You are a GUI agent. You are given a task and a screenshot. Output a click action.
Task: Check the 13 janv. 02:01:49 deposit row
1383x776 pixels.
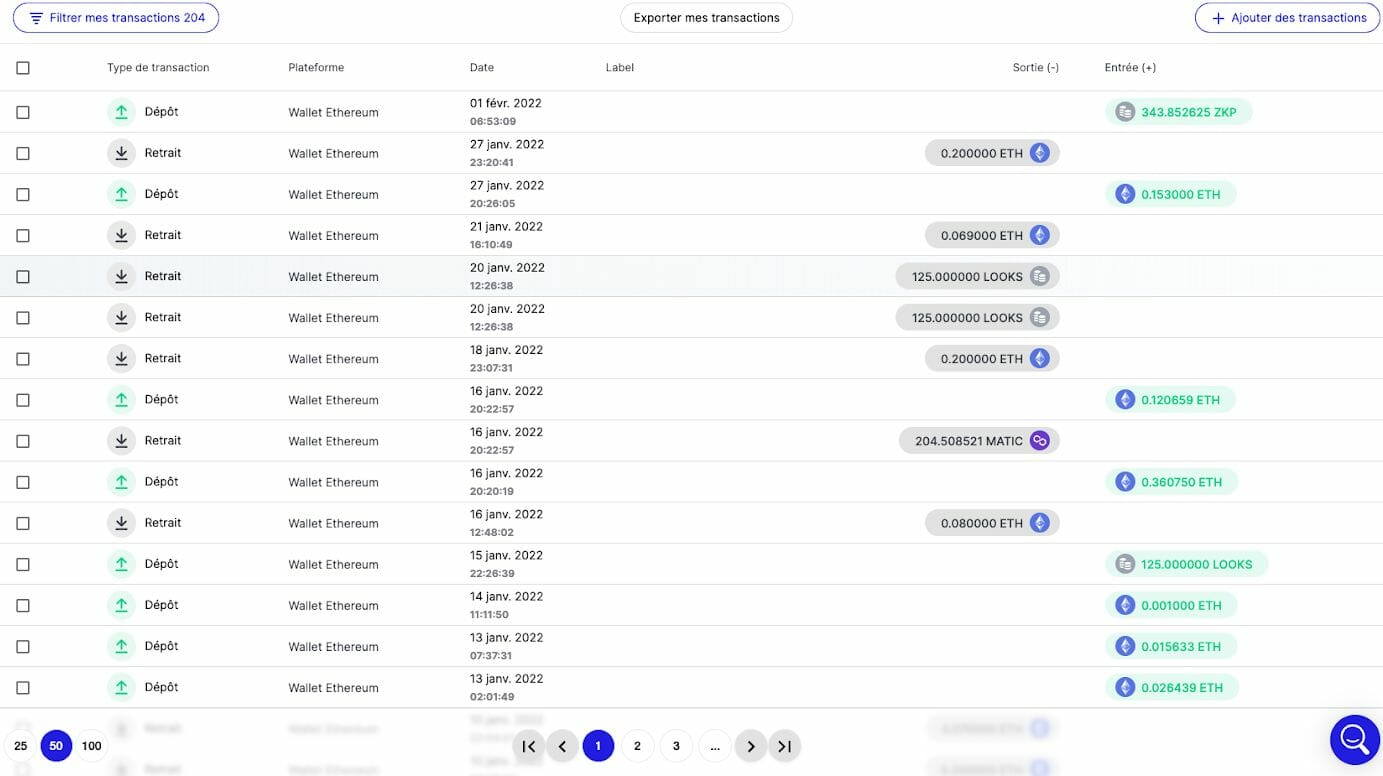coord(23,687)
